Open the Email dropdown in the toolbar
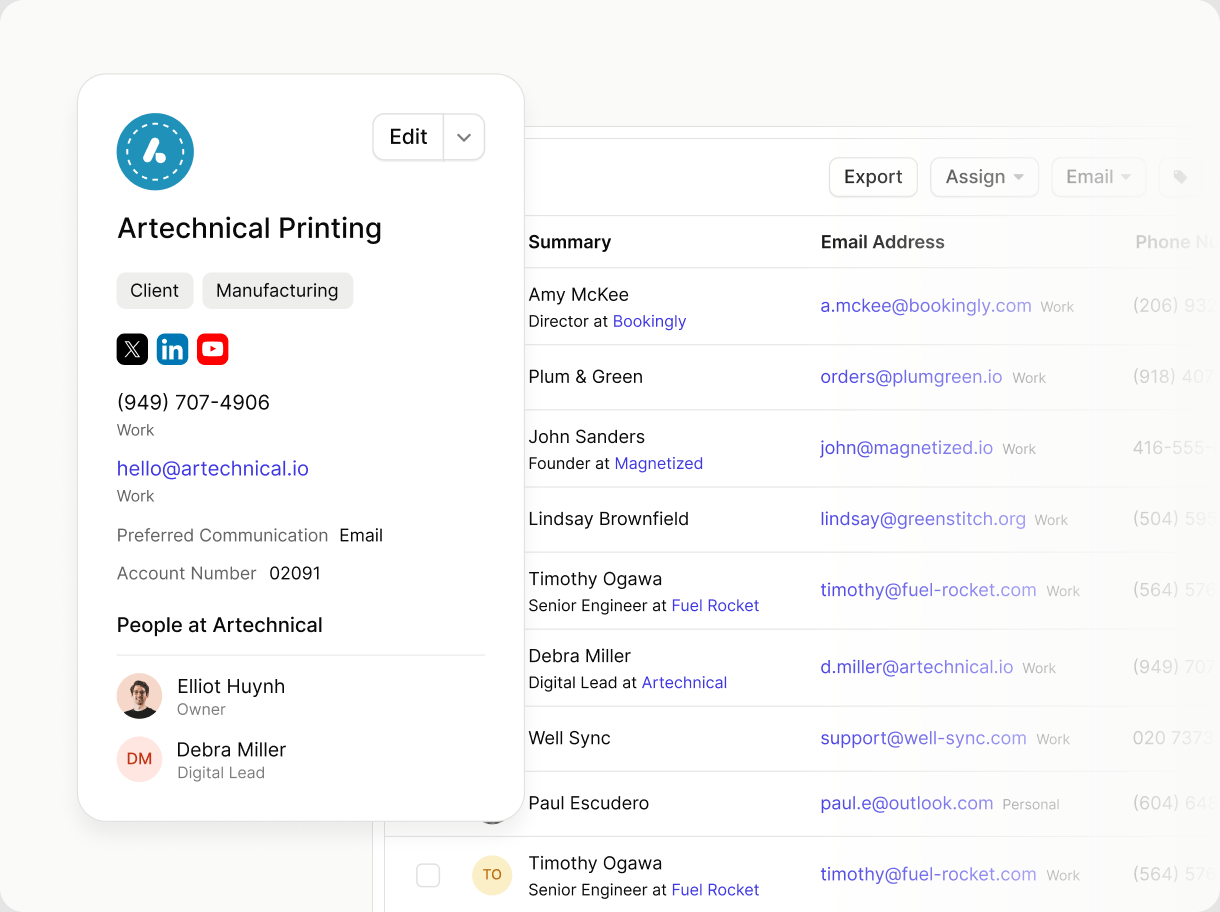Screen dimensions: 1220x912 [1097, 177]
